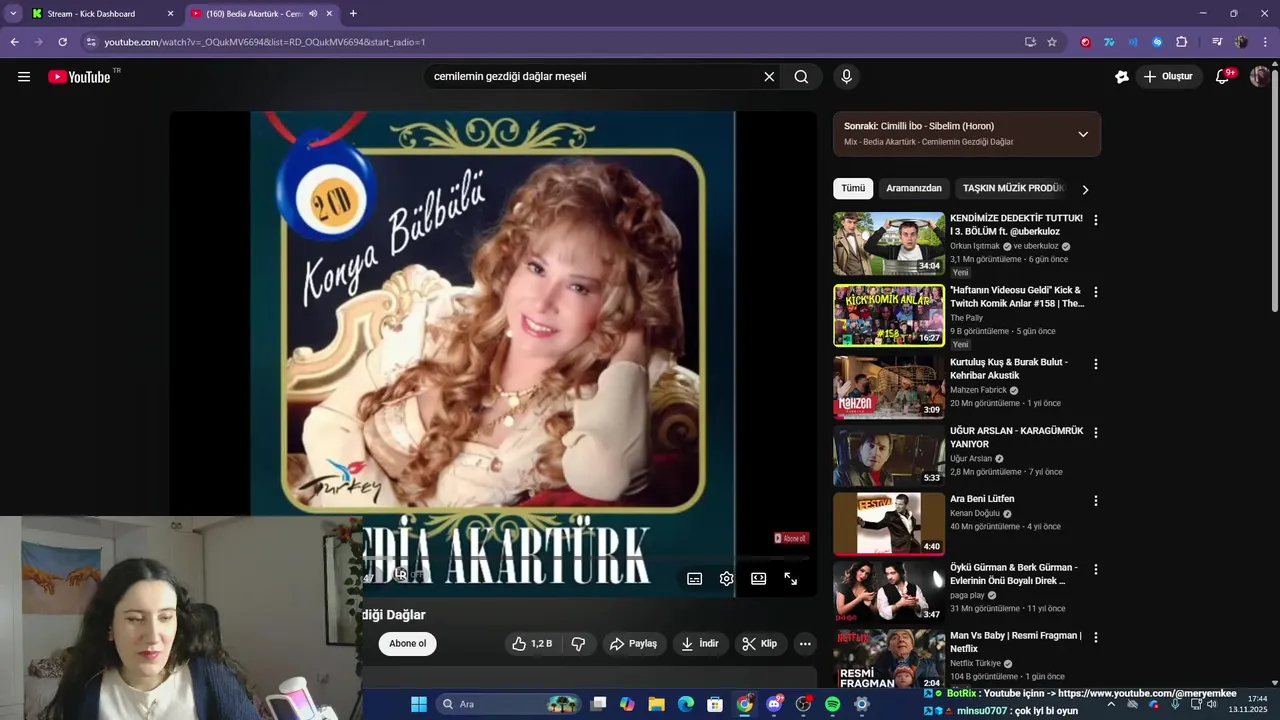The height and width of the screenshot is (720, 1280).
Task: Open options for Haftanın Videosu Geldi video
Action: coord(1096,292)
